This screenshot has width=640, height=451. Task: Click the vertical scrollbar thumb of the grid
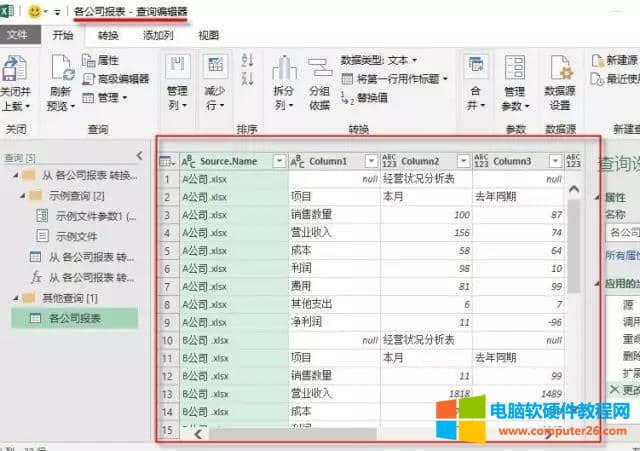[574, 245]
